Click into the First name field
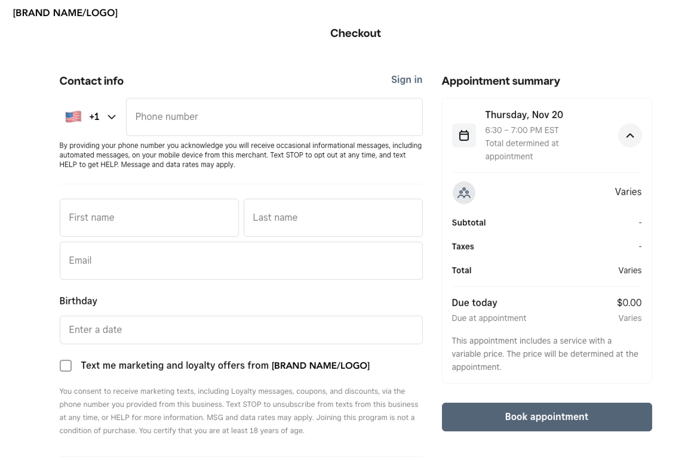688x460 pixels. tap(149, 218)
